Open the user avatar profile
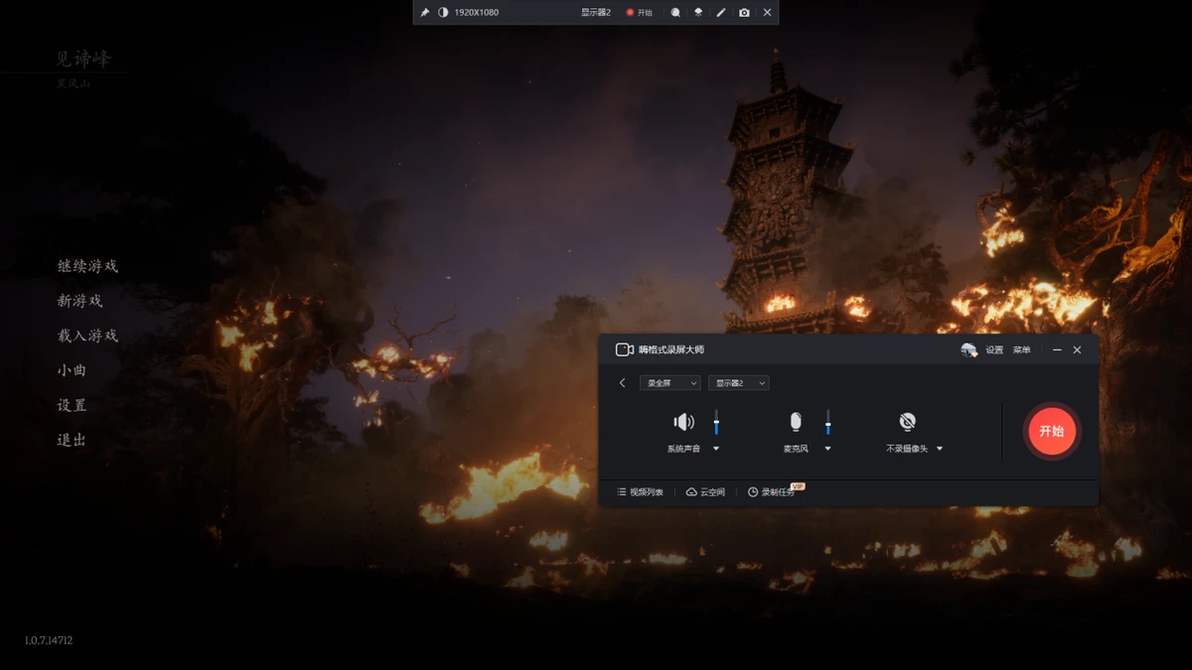 (x=968, y=349)
